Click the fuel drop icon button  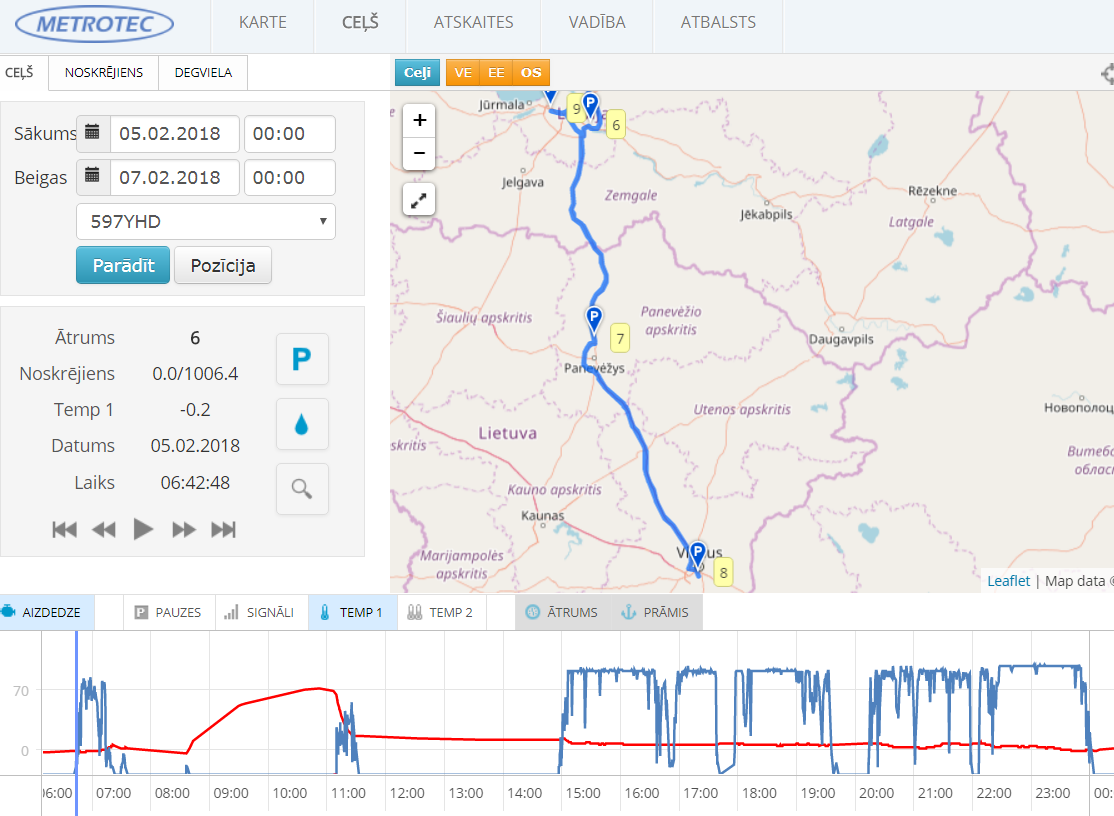click(x=301, y=424)
